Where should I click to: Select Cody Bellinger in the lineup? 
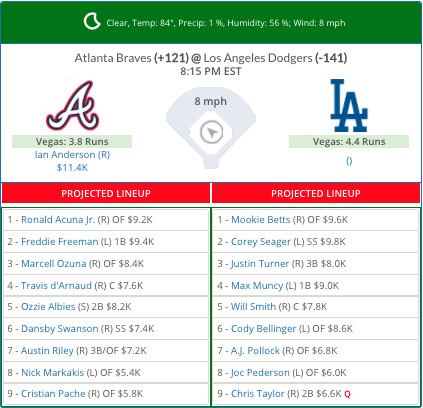point(263,329)
